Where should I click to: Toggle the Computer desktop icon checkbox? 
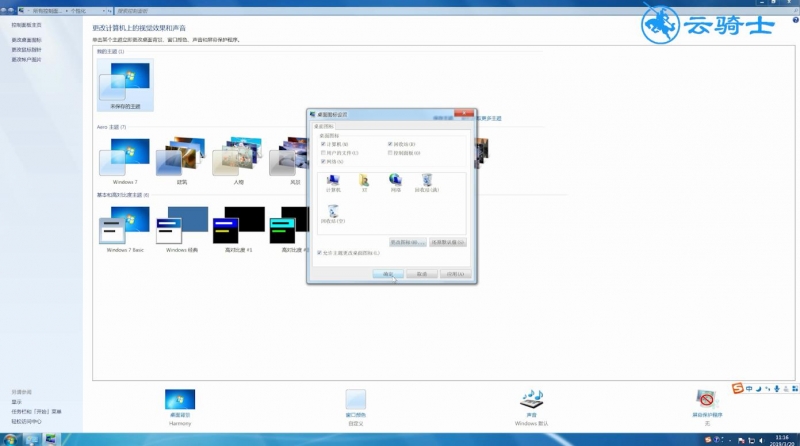323,144
